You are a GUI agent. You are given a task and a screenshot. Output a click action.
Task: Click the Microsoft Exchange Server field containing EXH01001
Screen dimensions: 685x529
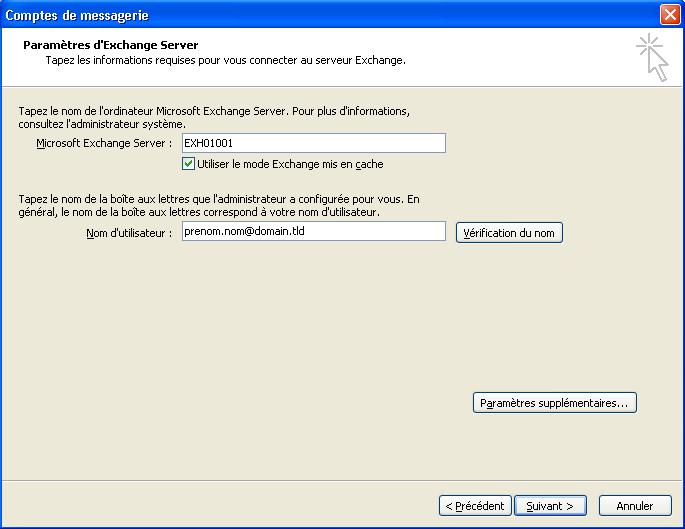click(314, 143)
